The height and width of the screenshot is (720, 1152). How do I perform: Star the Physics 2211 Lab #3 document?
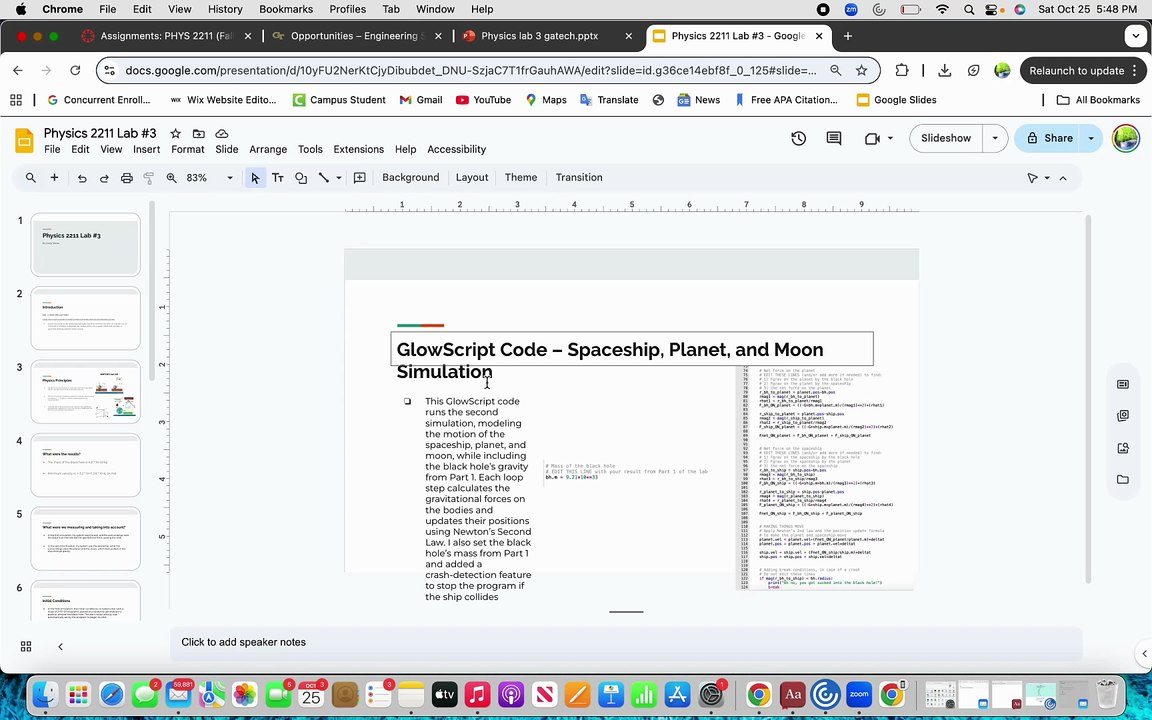(x=176, y=134)
